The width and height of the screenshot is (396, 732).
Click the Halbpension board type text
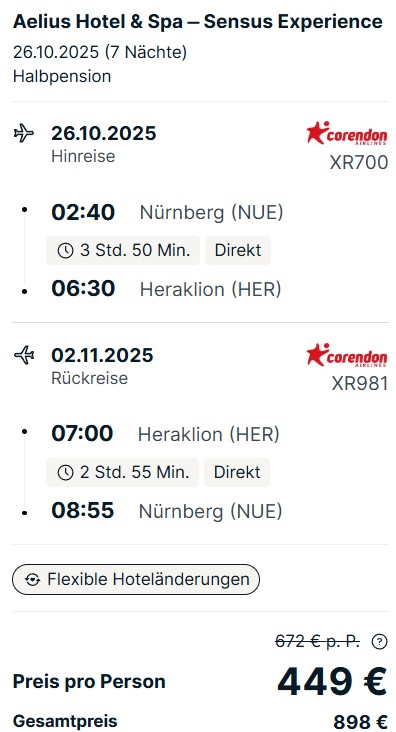62,76
